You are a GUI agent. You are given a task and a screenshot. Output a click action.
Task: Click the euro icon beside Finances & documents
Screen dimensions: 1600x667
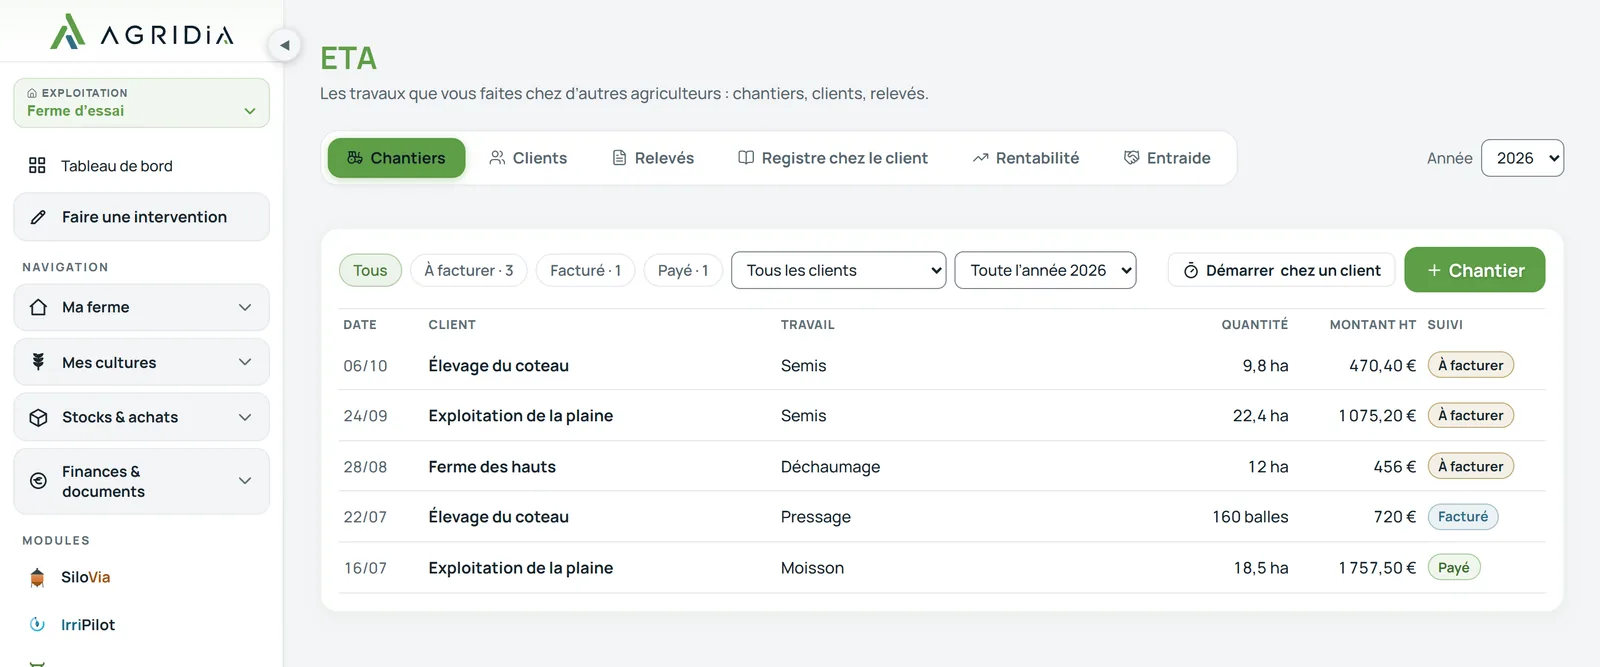(x=38, y=481)
